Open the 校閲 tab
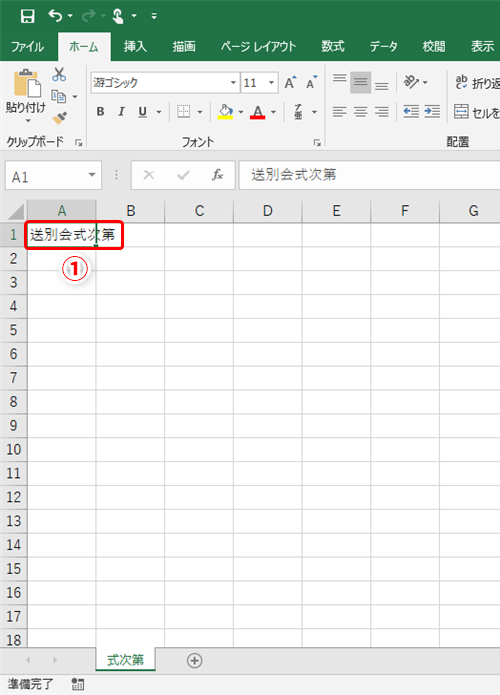 pyautogui.click(x=434, y=46)
